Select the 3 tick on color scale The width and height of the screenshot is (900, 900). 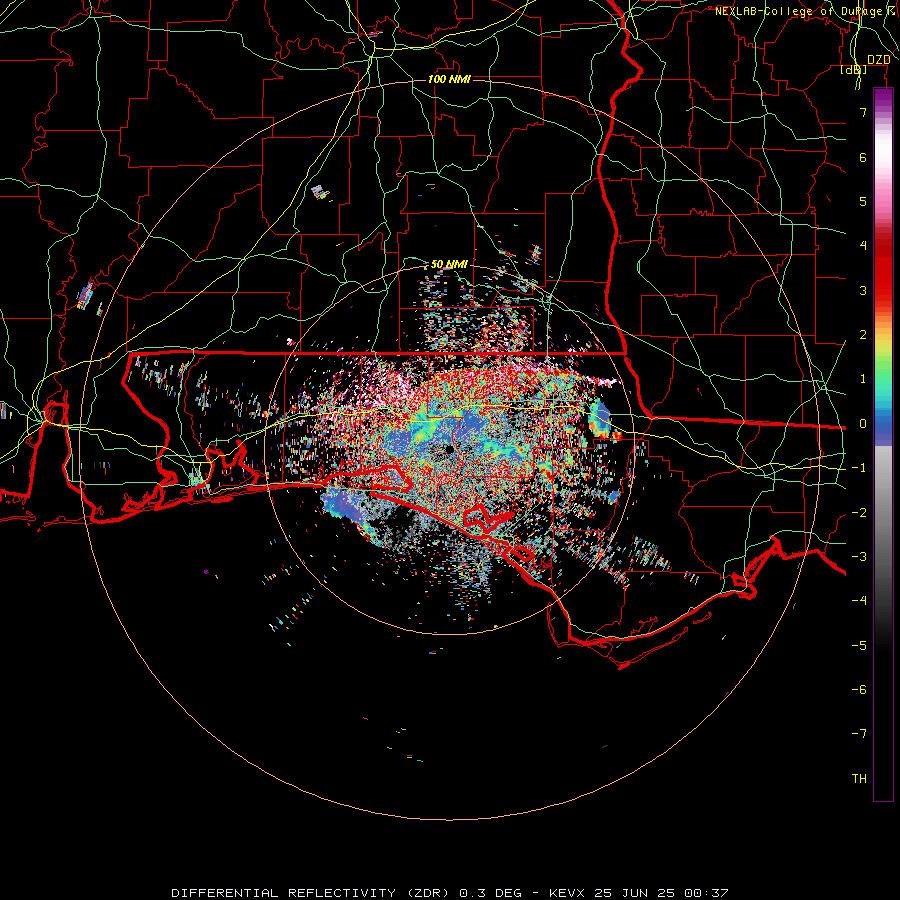click(x=863, y=290)
